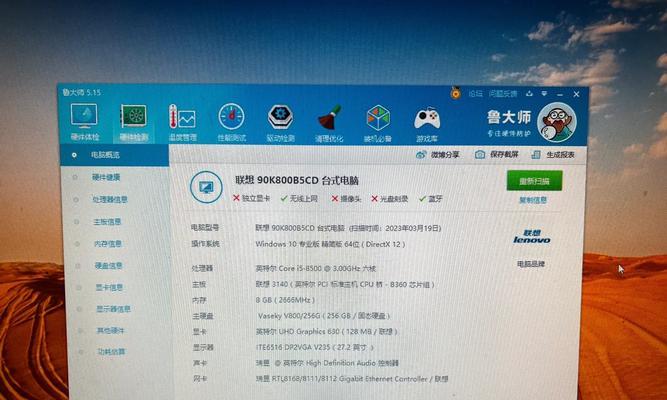Click the gold medal icon in title bar

[456, 92]
